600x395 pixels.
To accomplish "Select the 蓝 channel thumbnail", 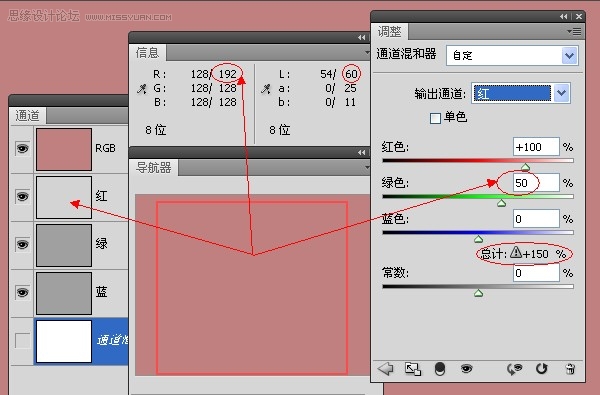I will [64, 294].
